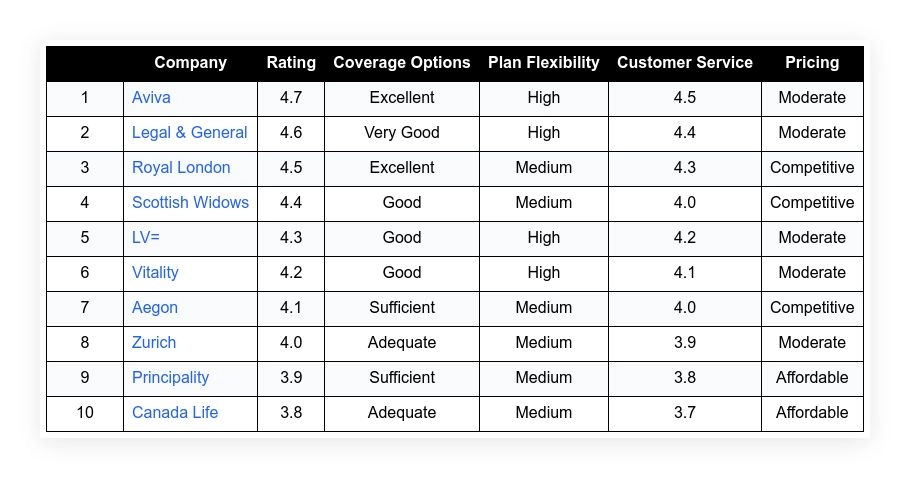Follow the Canada Life link
This screenshot has height=478, width=910.
[x=175, y=412]
